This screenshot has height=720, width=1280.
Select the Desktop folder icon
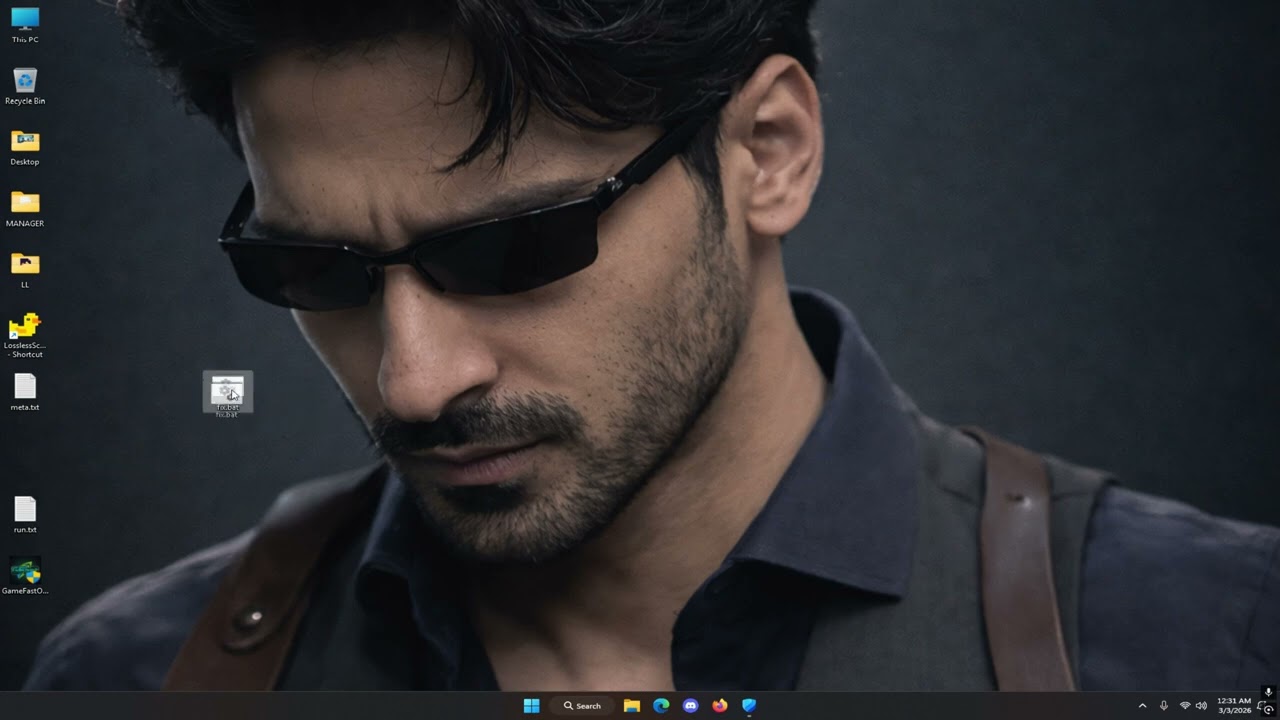(x=25, y=147)
